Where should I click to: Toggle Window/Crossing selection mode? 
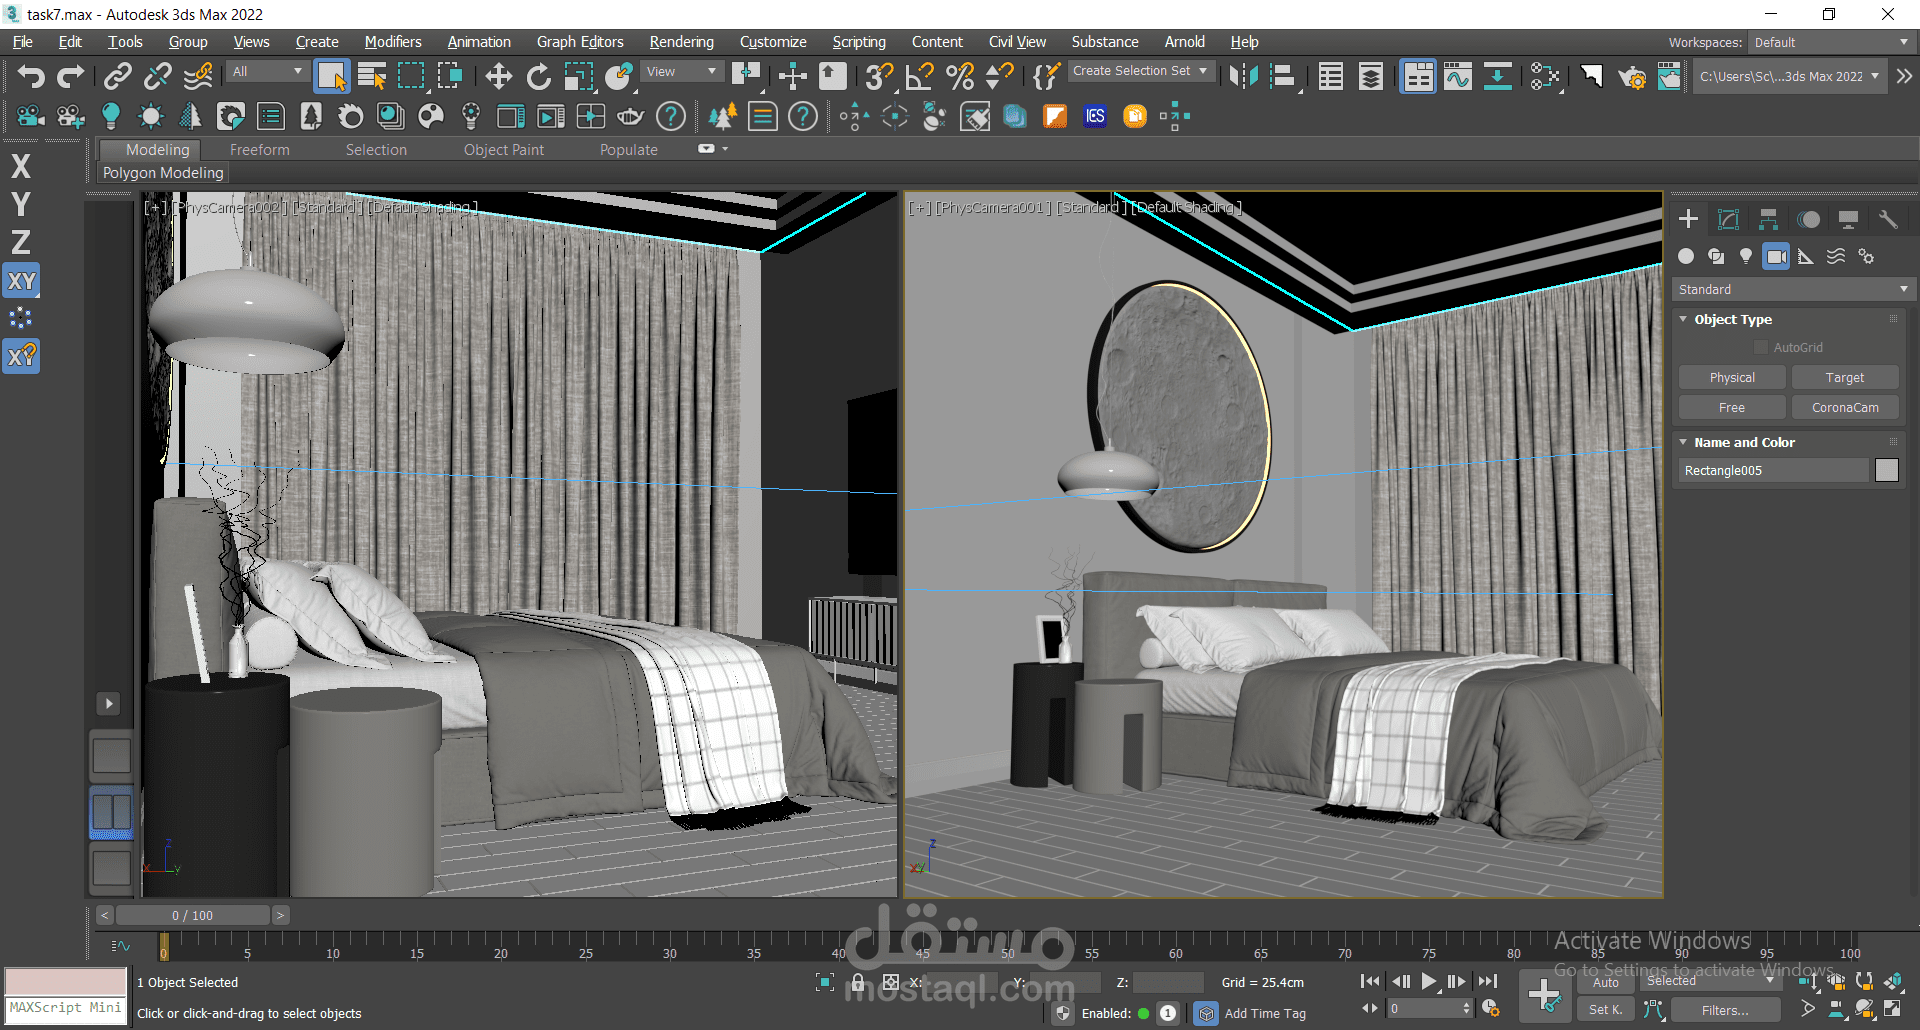450,76
